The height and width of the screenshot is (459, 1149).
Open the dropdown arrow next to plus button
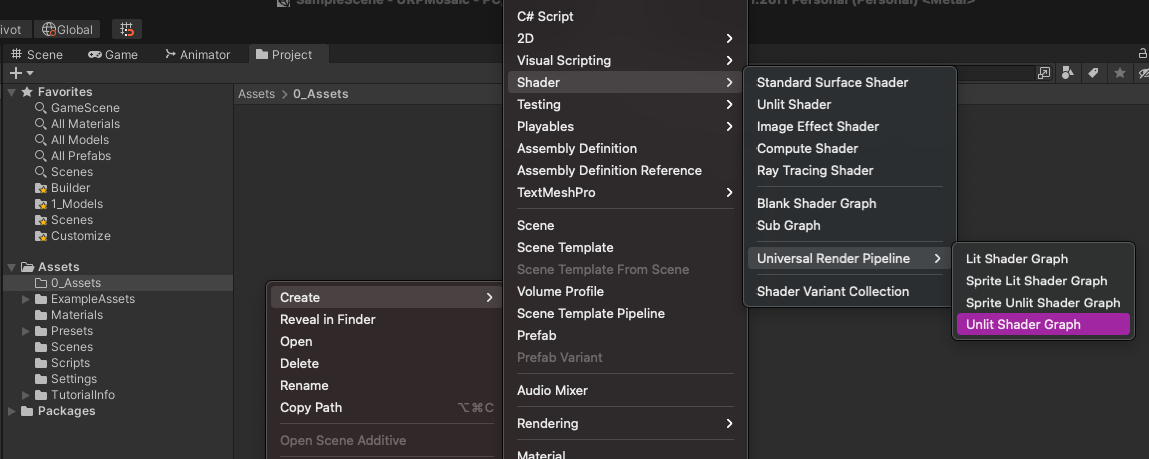tap(30, 73)
